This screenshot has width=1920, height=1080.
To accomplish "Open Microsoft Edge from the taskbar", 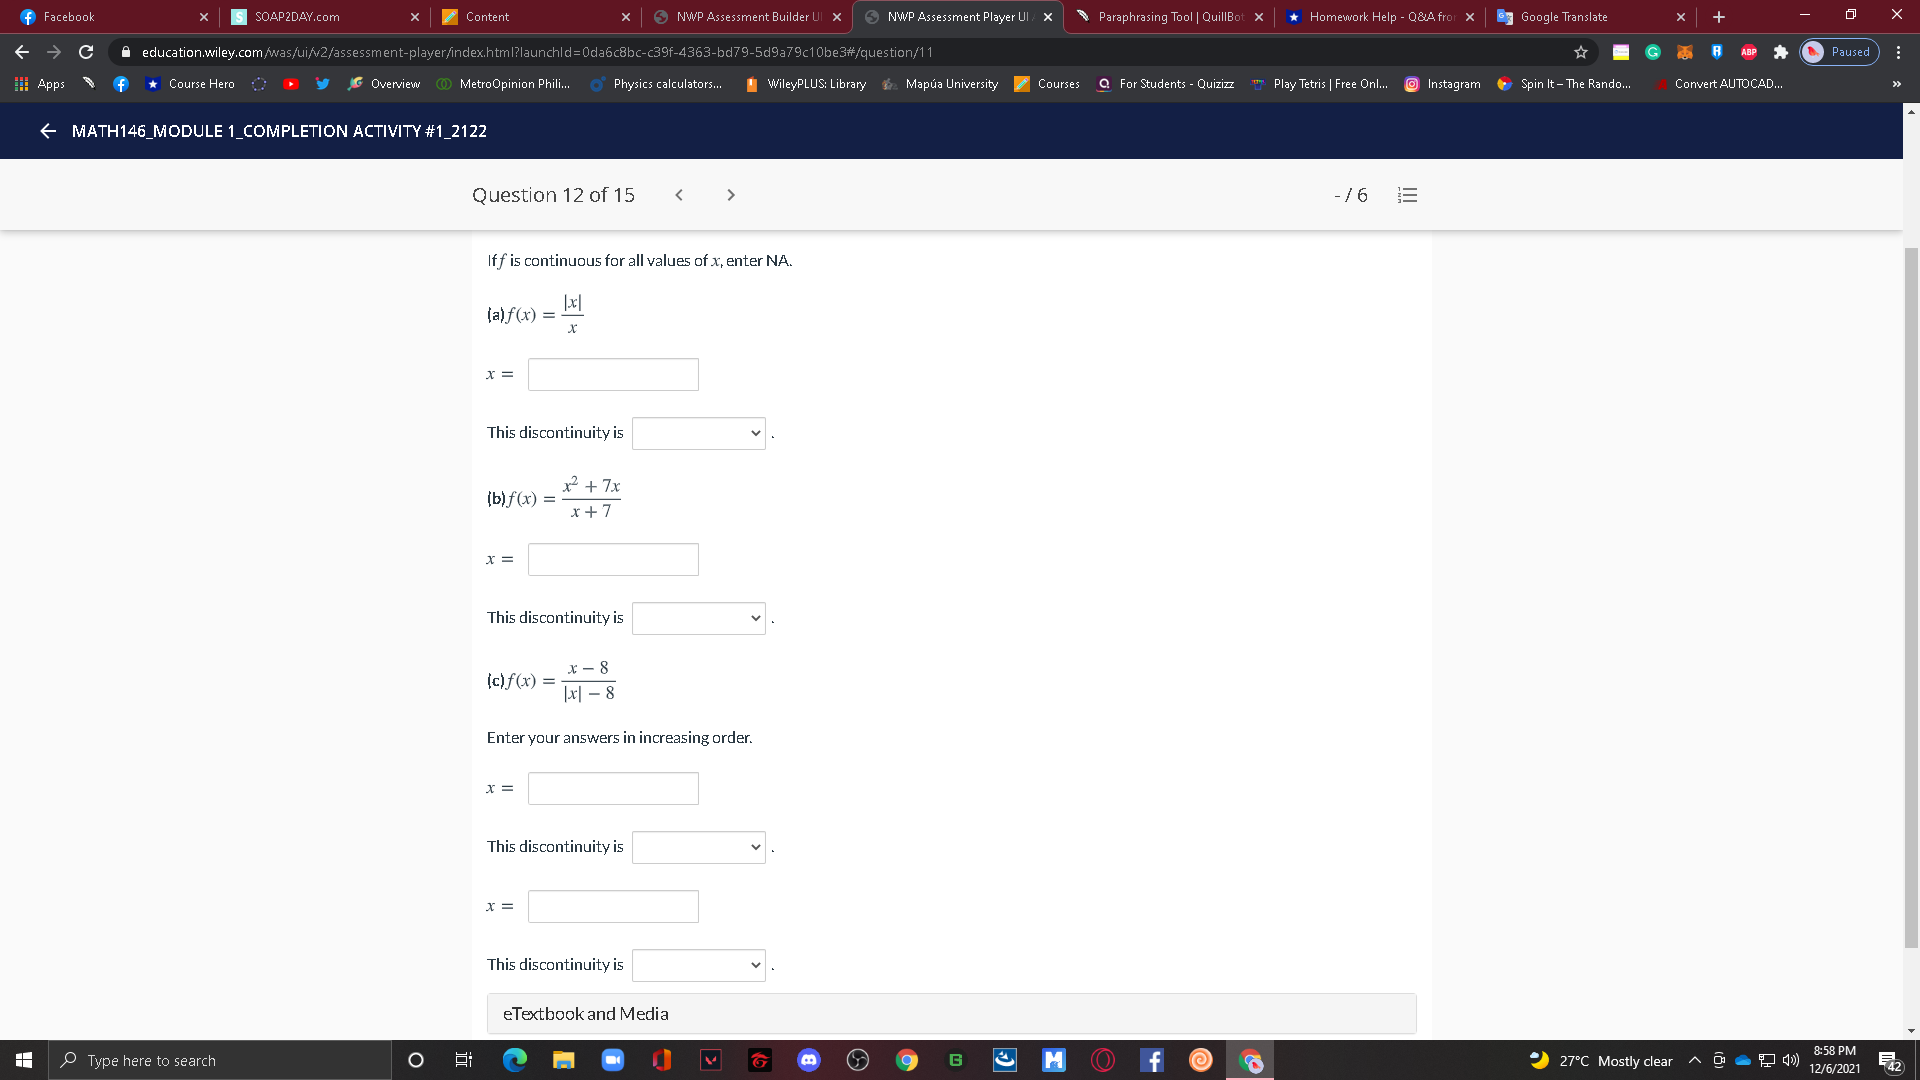I will point(515,1060).
